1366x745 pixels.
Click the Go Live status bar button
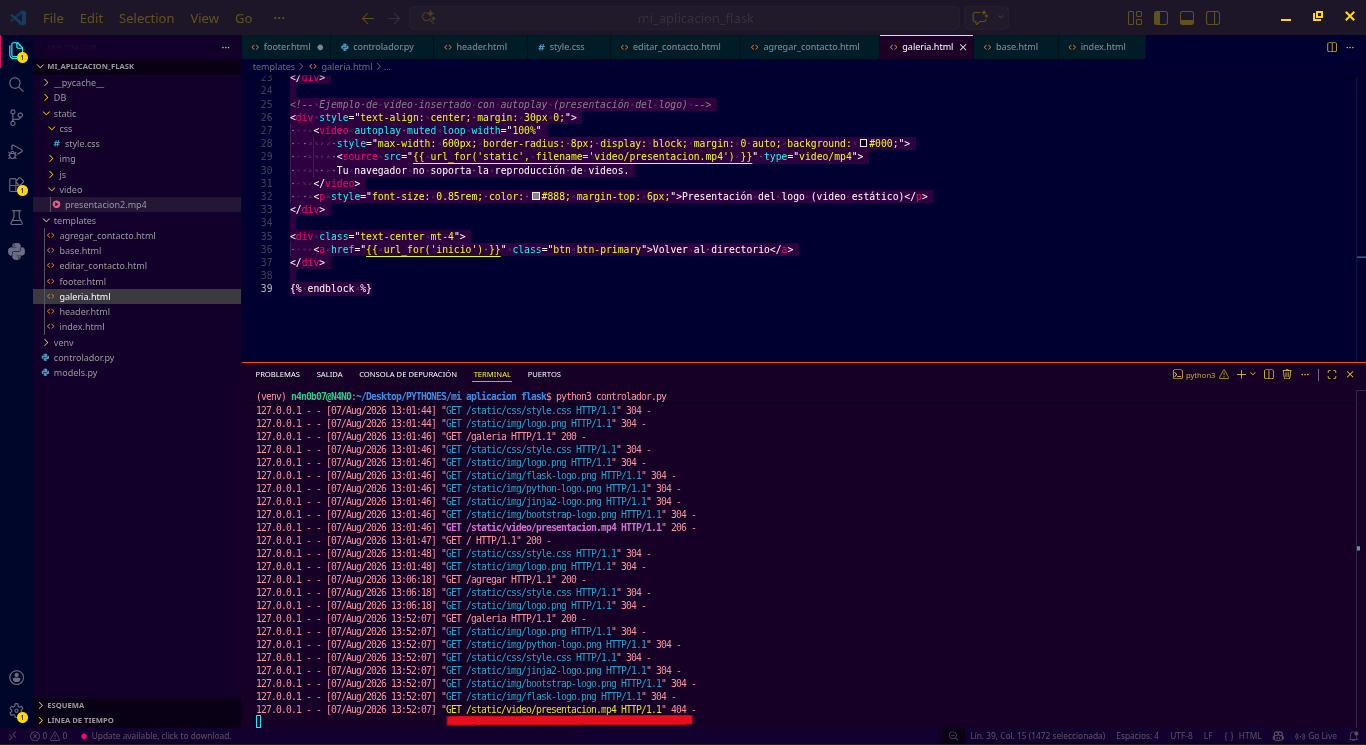pyautogui.click(x=1316, y=736)
